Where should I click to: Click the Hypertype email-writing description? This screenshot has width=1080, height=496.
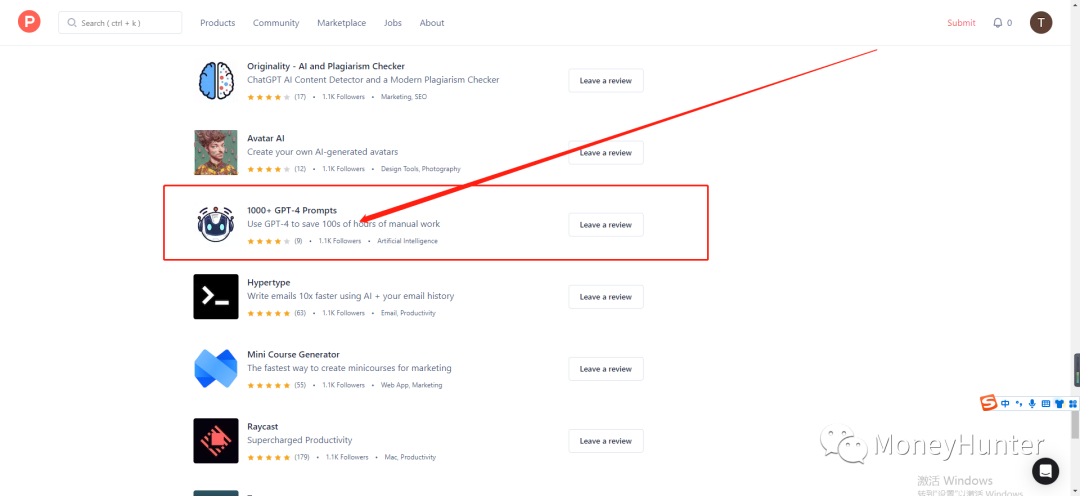pos(351,296)
